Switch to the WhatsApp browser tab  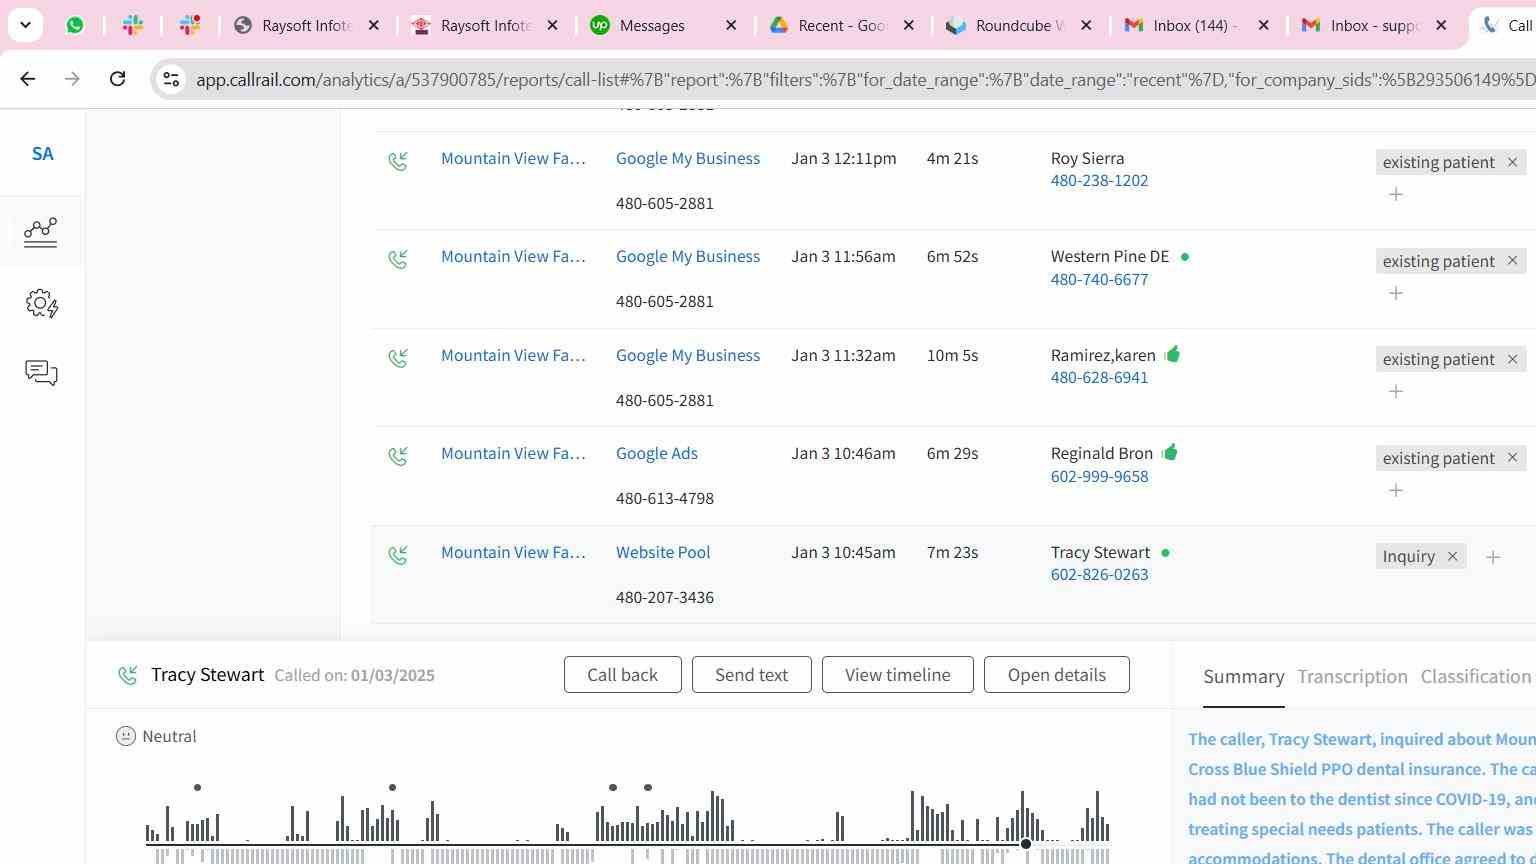coord(75,25)
